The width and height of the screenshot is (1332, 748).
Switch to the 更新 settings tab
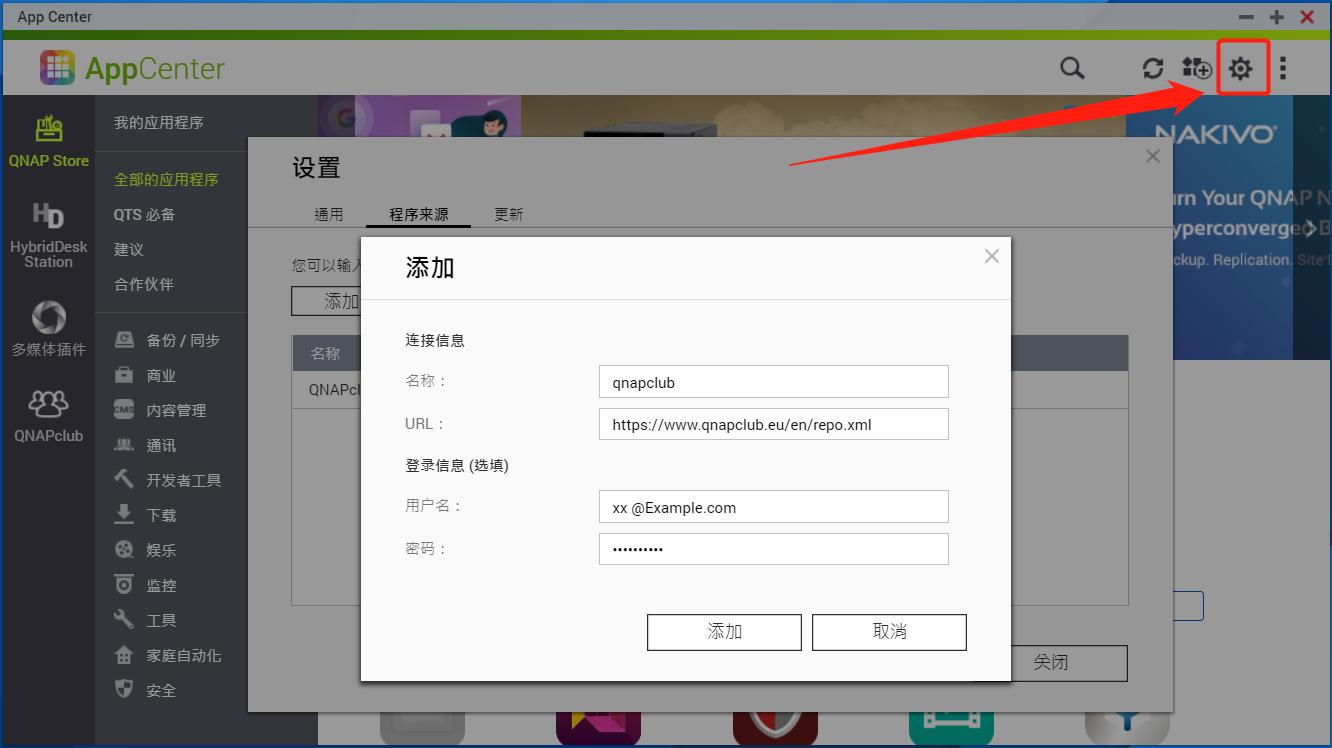(x=508, y=213)
